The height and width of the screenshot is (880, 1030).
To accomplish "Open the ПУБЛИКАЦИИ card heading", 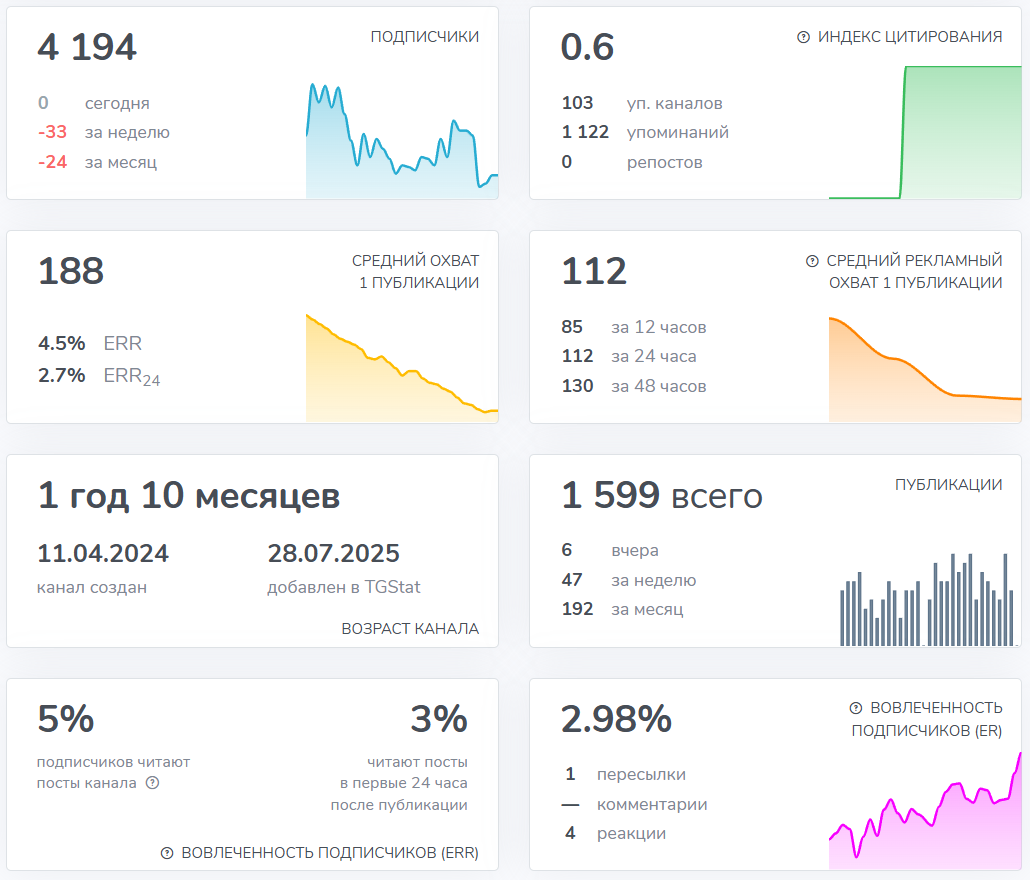I will pyautogui.click(x=948, y=485).
